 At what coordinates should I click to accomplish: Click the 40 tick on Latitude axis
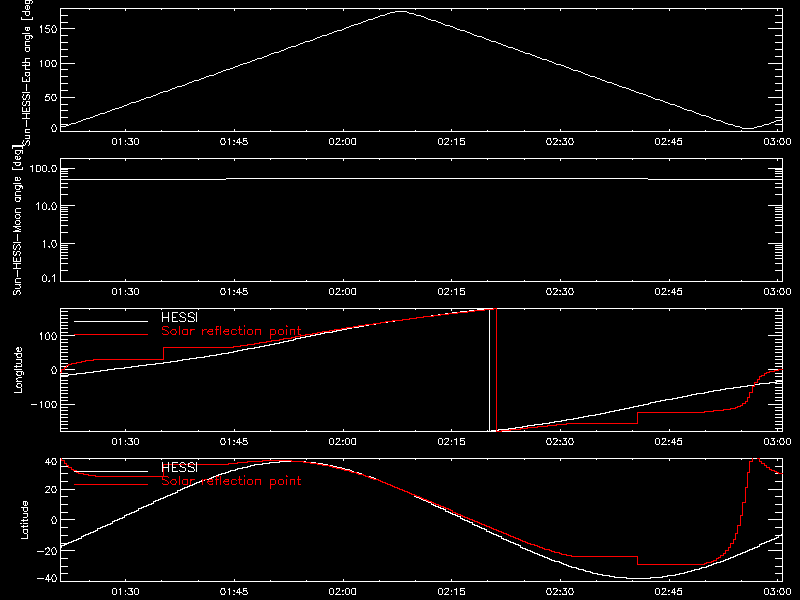(51, 462)
